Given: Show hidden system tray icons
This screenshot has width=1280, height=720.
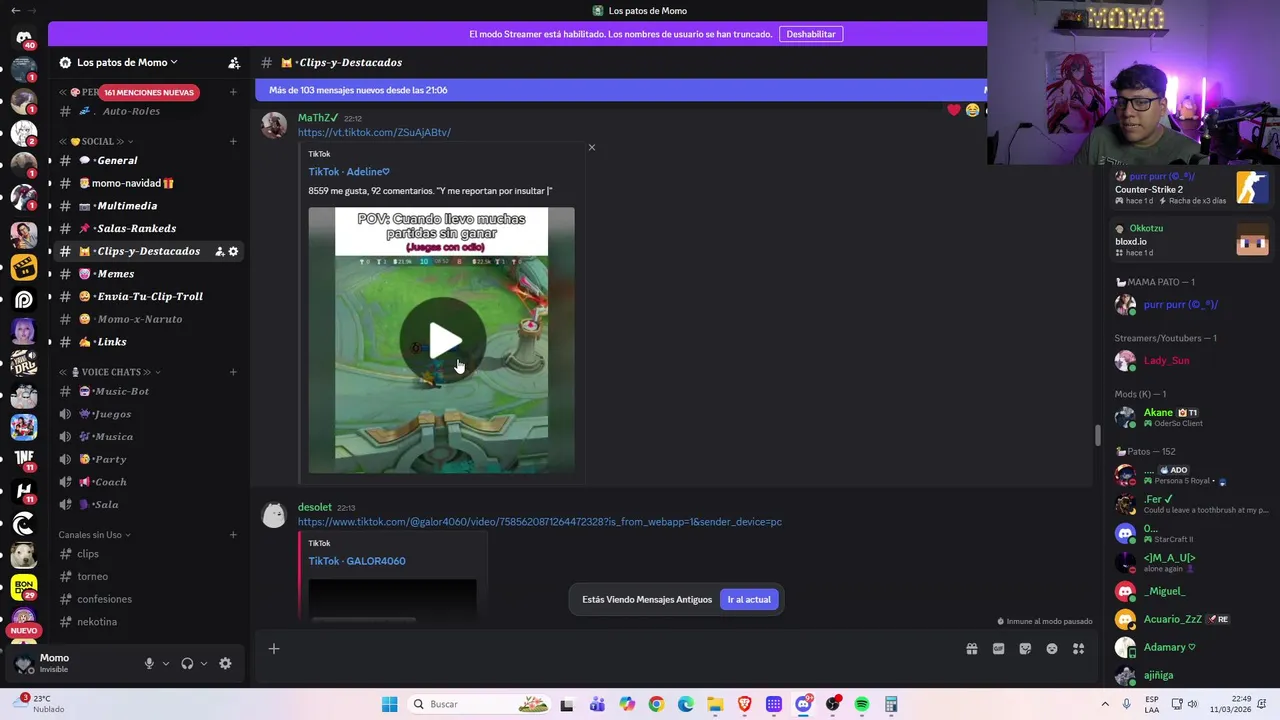Looking at the screenshot, I should [x=1105, y=704].
